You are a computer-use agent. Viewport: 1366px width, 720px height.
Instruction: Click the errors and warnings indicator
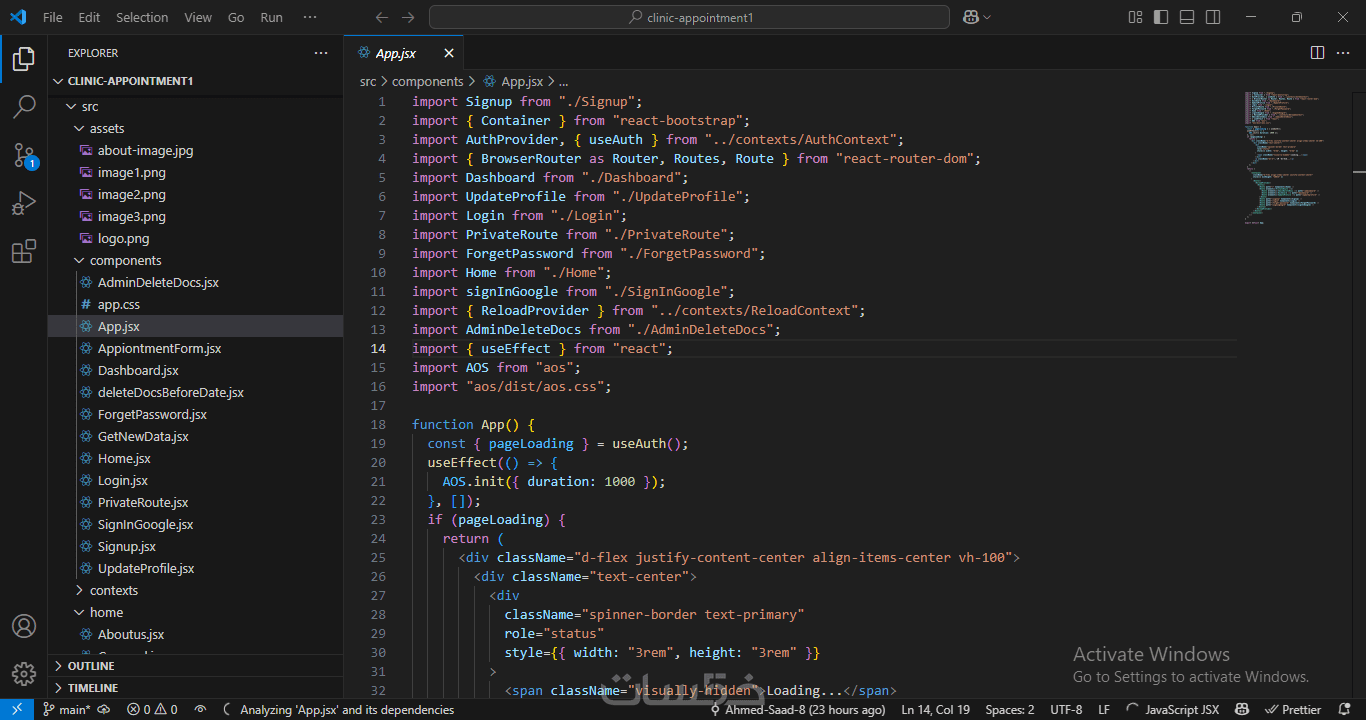click(x=152, y=709)
